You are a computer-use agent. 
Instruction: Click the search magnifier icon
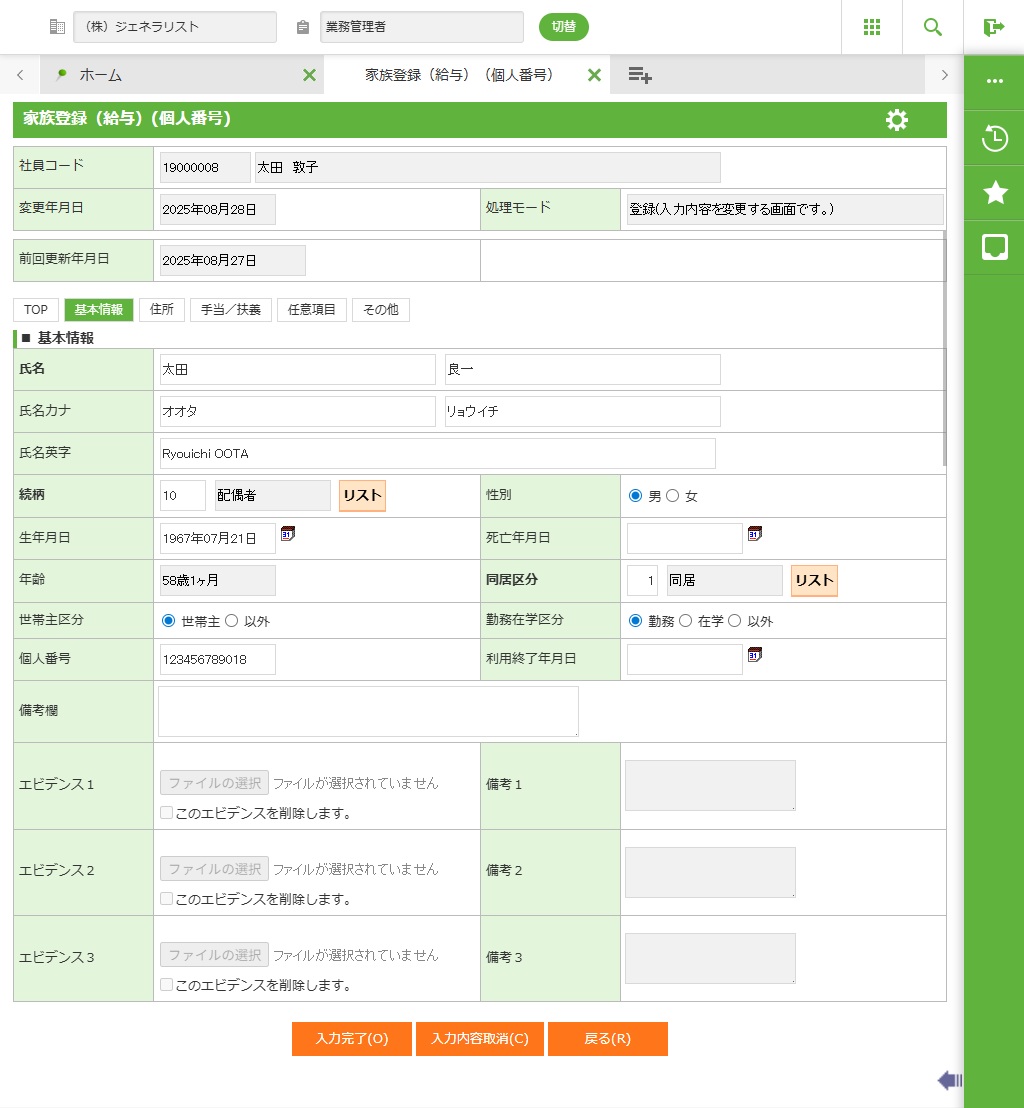pyautogui.click(x=932, y=27)
